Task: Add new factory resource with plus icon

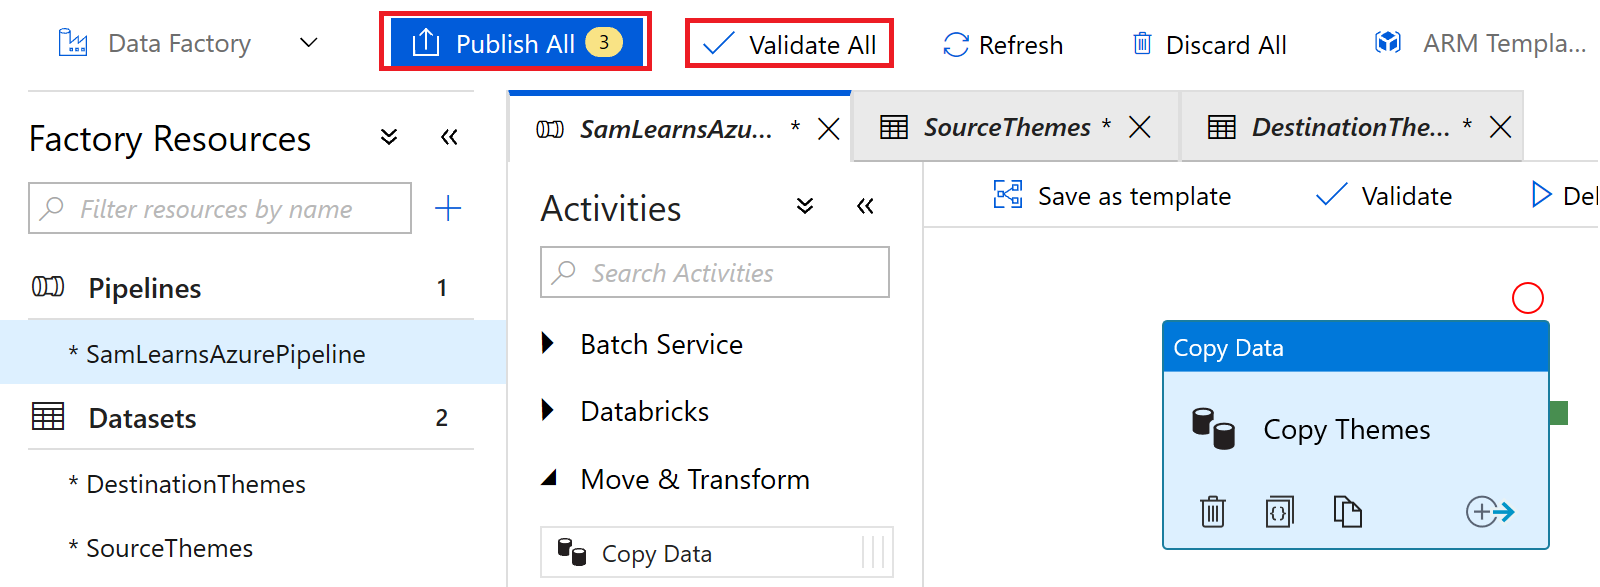Action: pos(448,208)
